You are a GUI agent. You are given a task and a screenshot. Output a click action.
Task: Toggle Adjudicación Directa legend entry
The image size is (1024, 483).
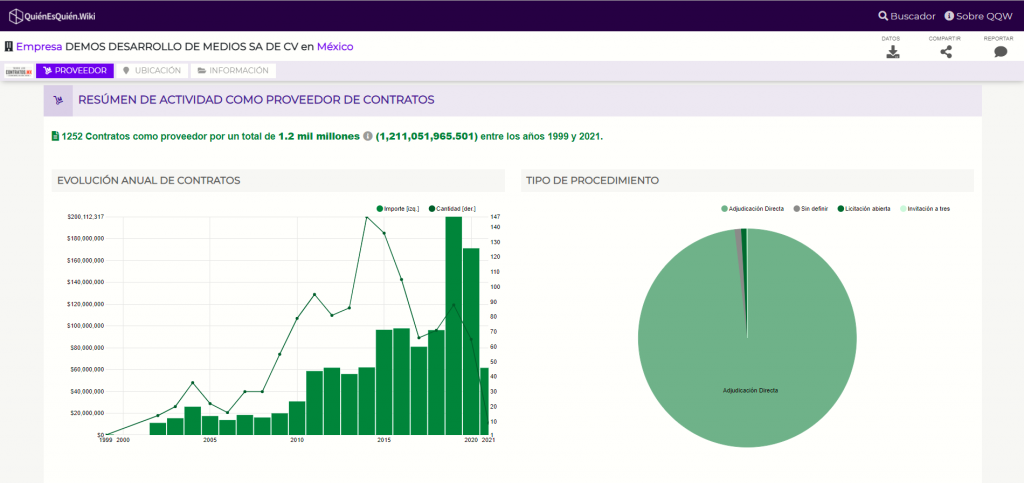coord(752,209)
